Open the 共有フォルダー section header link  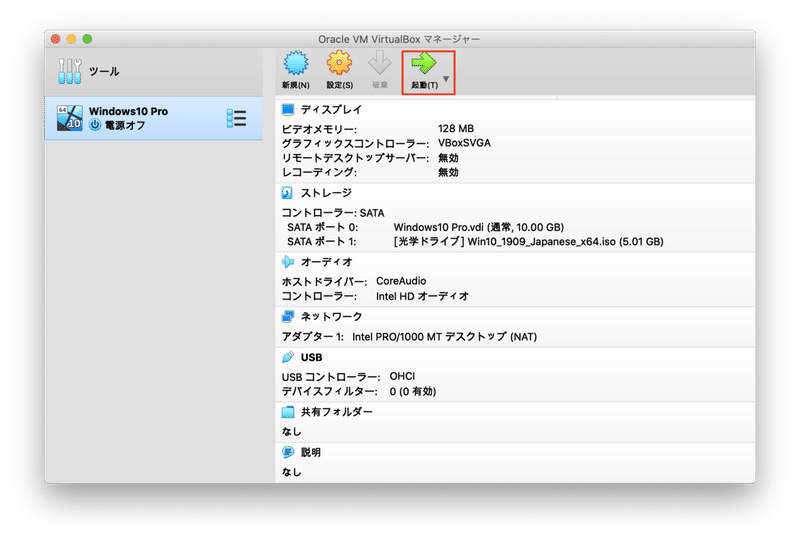pos(337,412)
